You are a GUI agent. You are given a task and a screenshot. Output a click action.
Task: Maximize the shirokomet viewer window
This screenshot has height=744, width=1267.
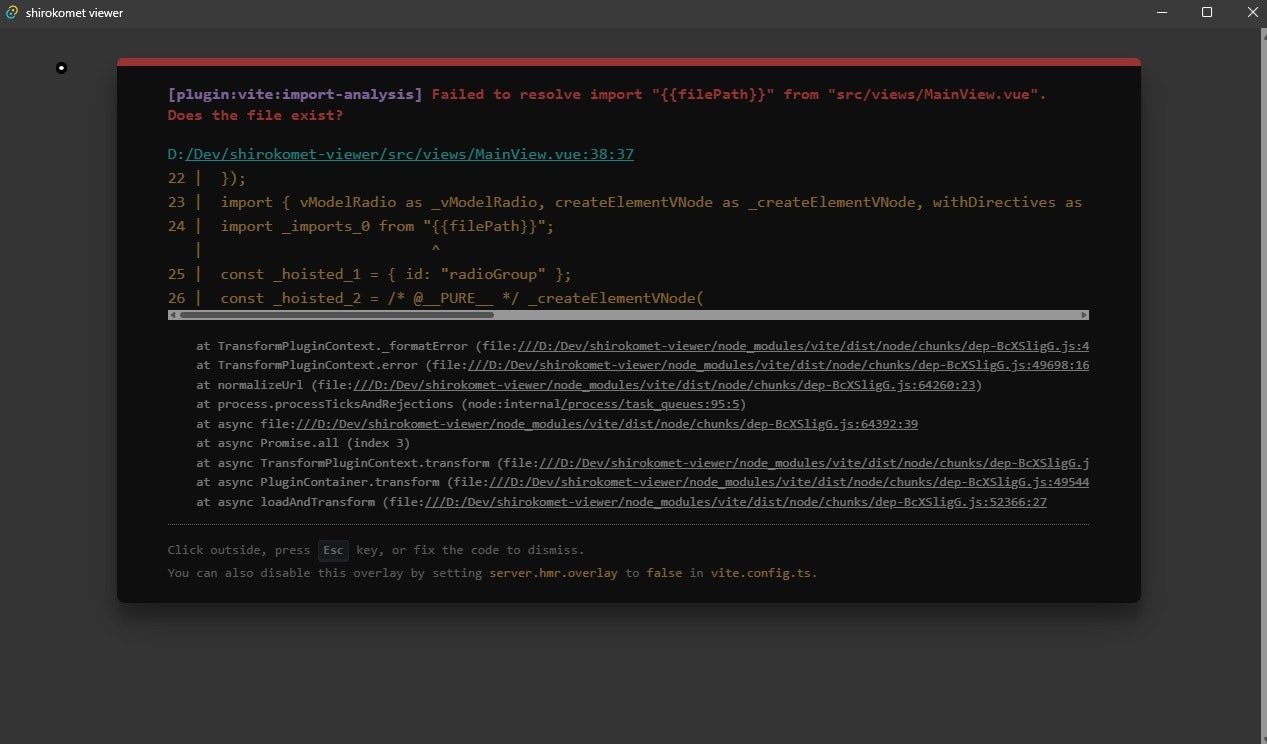(1207, 12)
